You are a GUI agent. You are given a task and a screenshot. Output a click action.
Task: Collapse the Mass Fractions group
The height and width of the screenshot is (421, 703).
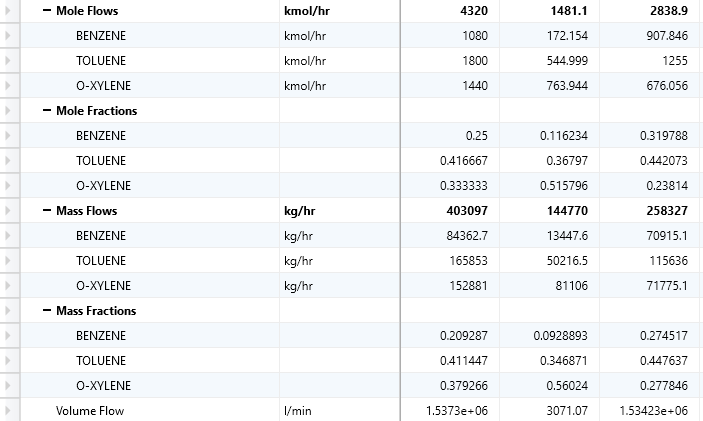tap(47, 310)
